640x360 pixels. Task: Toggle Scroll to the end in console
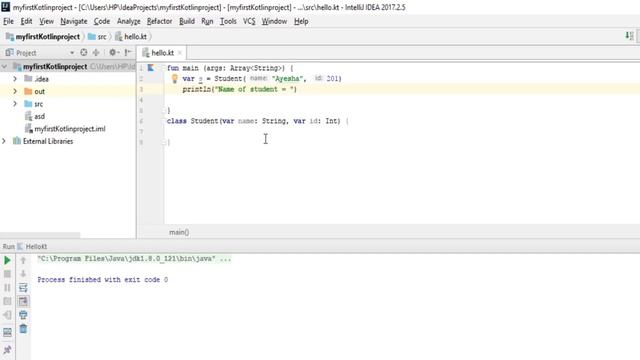pos(23,301)
